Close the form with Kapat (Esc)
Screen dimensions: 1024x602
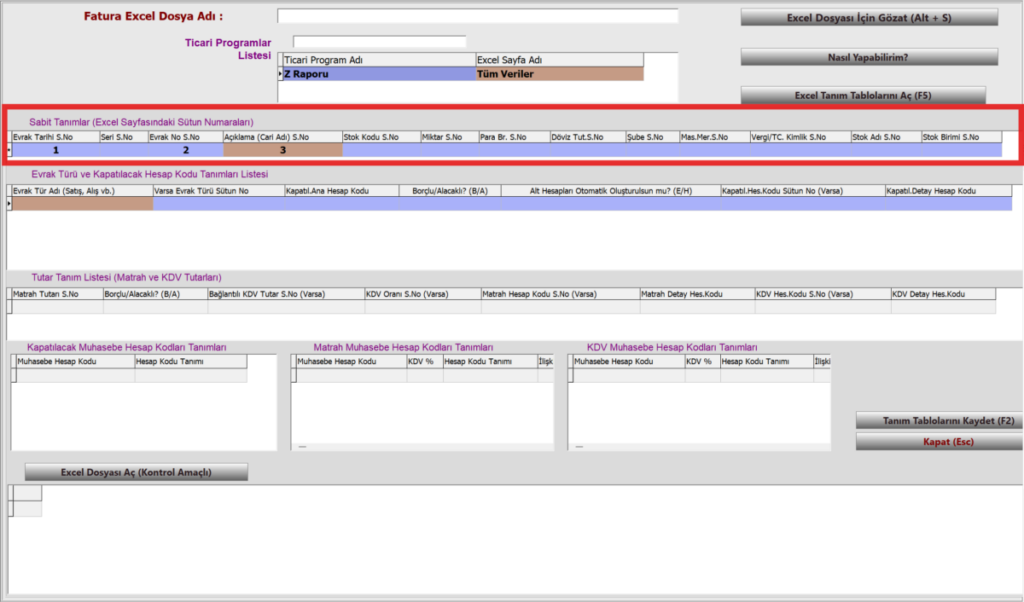click(x=940, y=441)
